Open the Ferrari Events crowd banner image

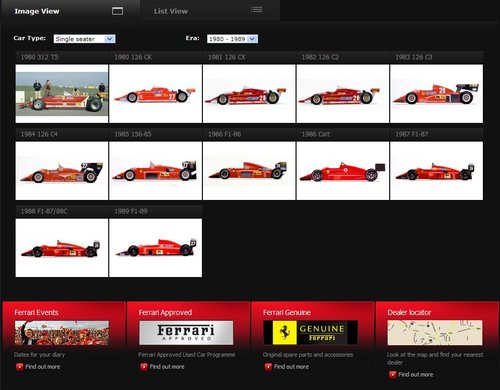pyautogui.click(x=62, y=333)
